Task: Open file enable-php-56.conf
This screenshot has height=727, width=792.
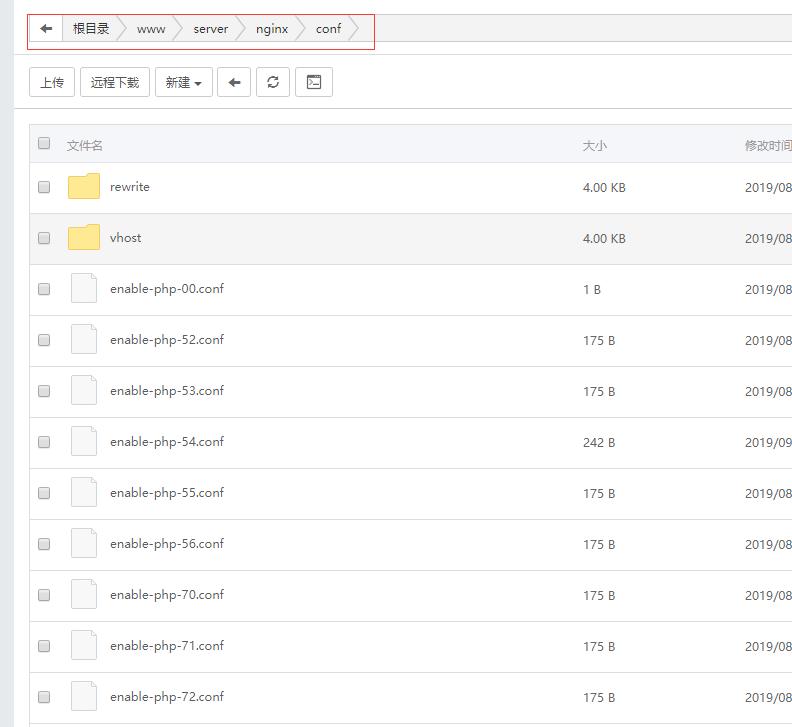Action: (x=167, y=544)
